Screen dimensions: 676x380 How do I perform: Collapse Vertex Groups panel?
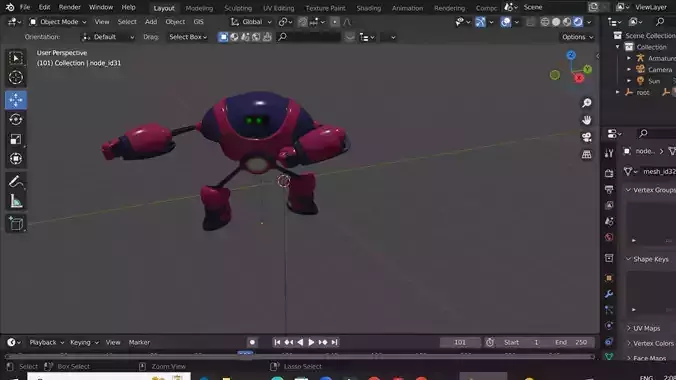point(628,190)
